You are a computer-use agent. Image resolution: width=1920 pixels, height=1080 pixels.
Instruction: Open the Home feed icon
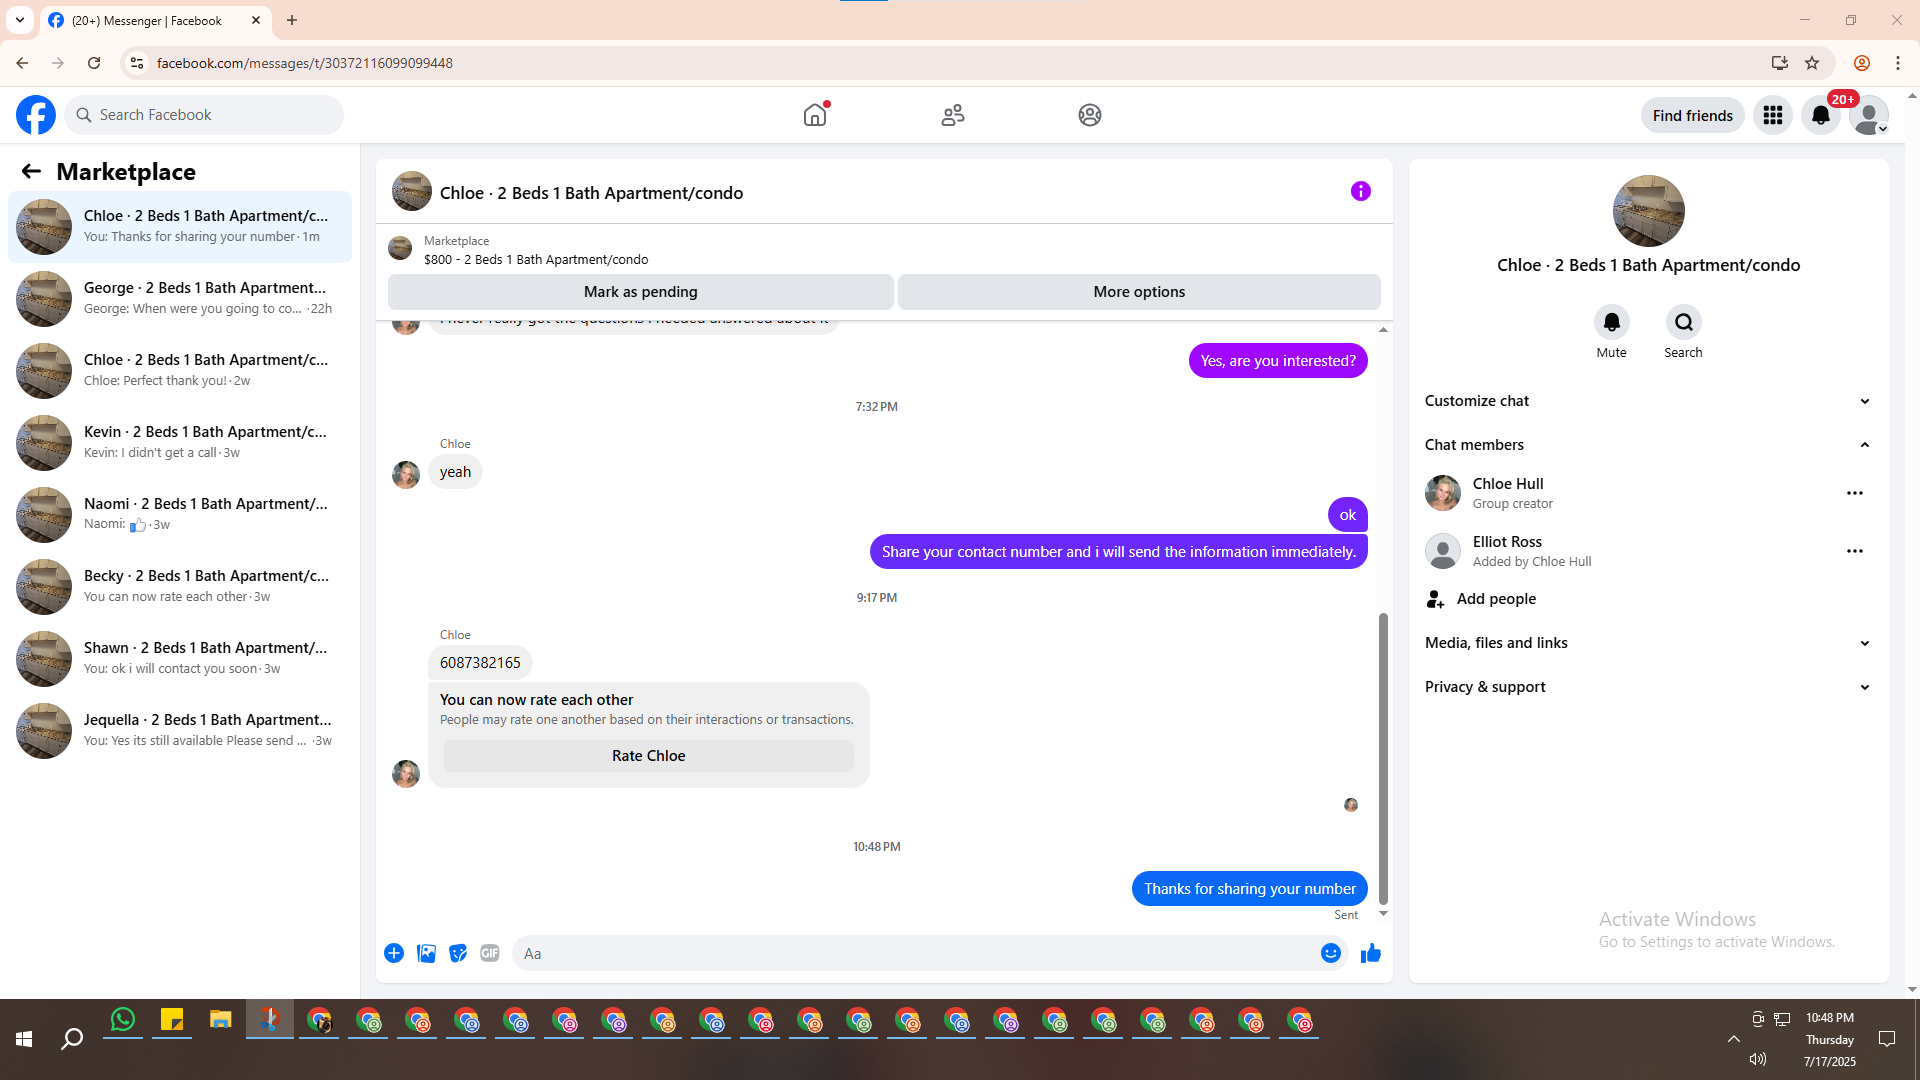pos(815,115)
